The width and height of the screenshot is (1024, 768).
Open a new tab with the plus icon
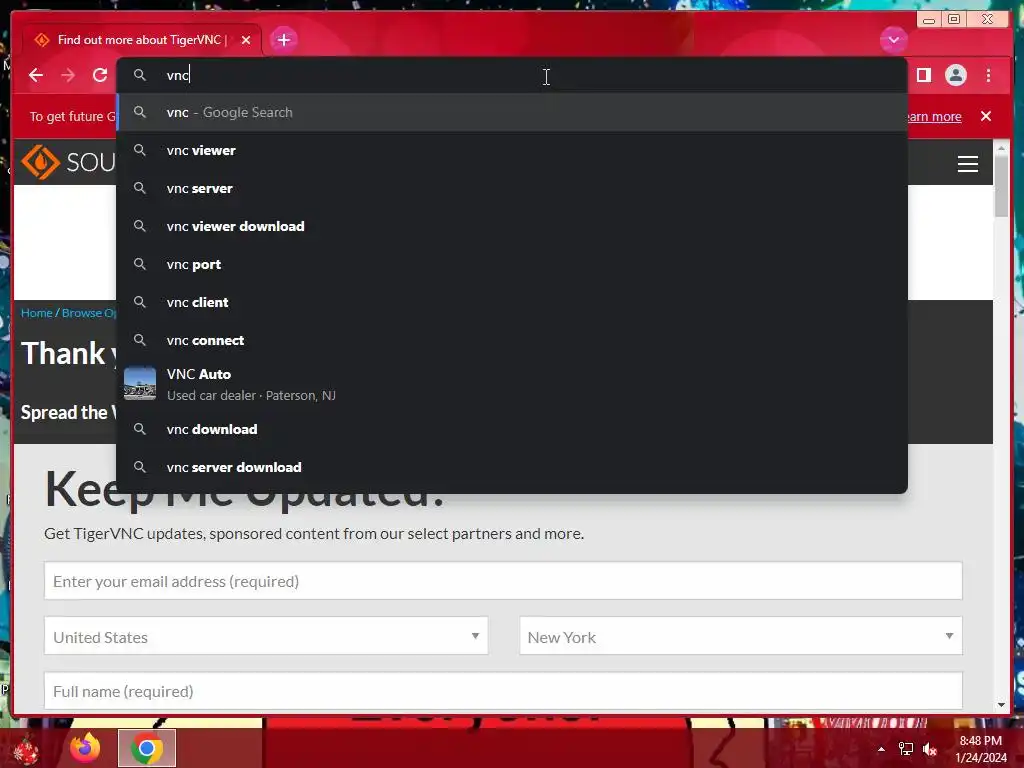(283, 40)
